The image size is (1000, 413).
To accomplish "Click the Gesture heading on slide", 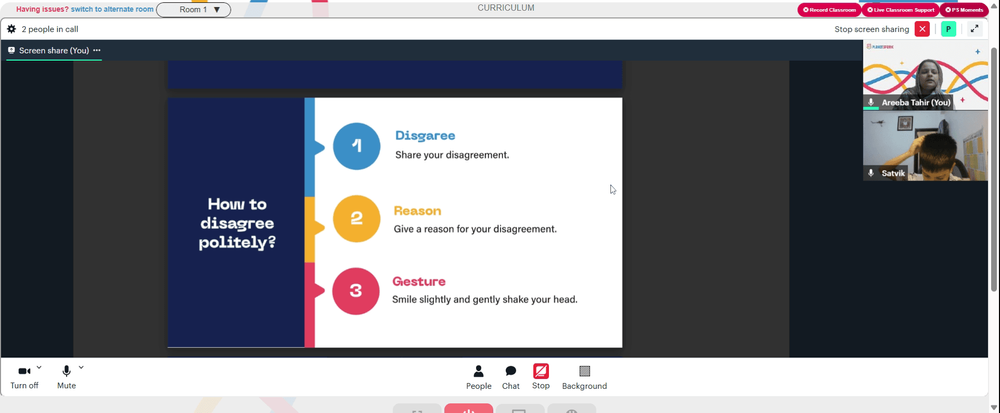I will coord(418,281).
